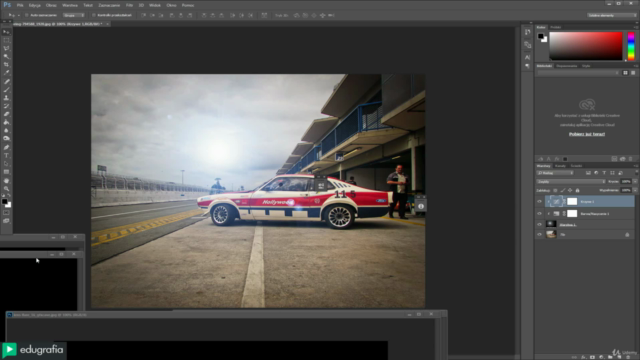Hide the Tło background layer
The height and width of the screenshot is (360, 640).
pyautogui.click(x=539, y=235)
